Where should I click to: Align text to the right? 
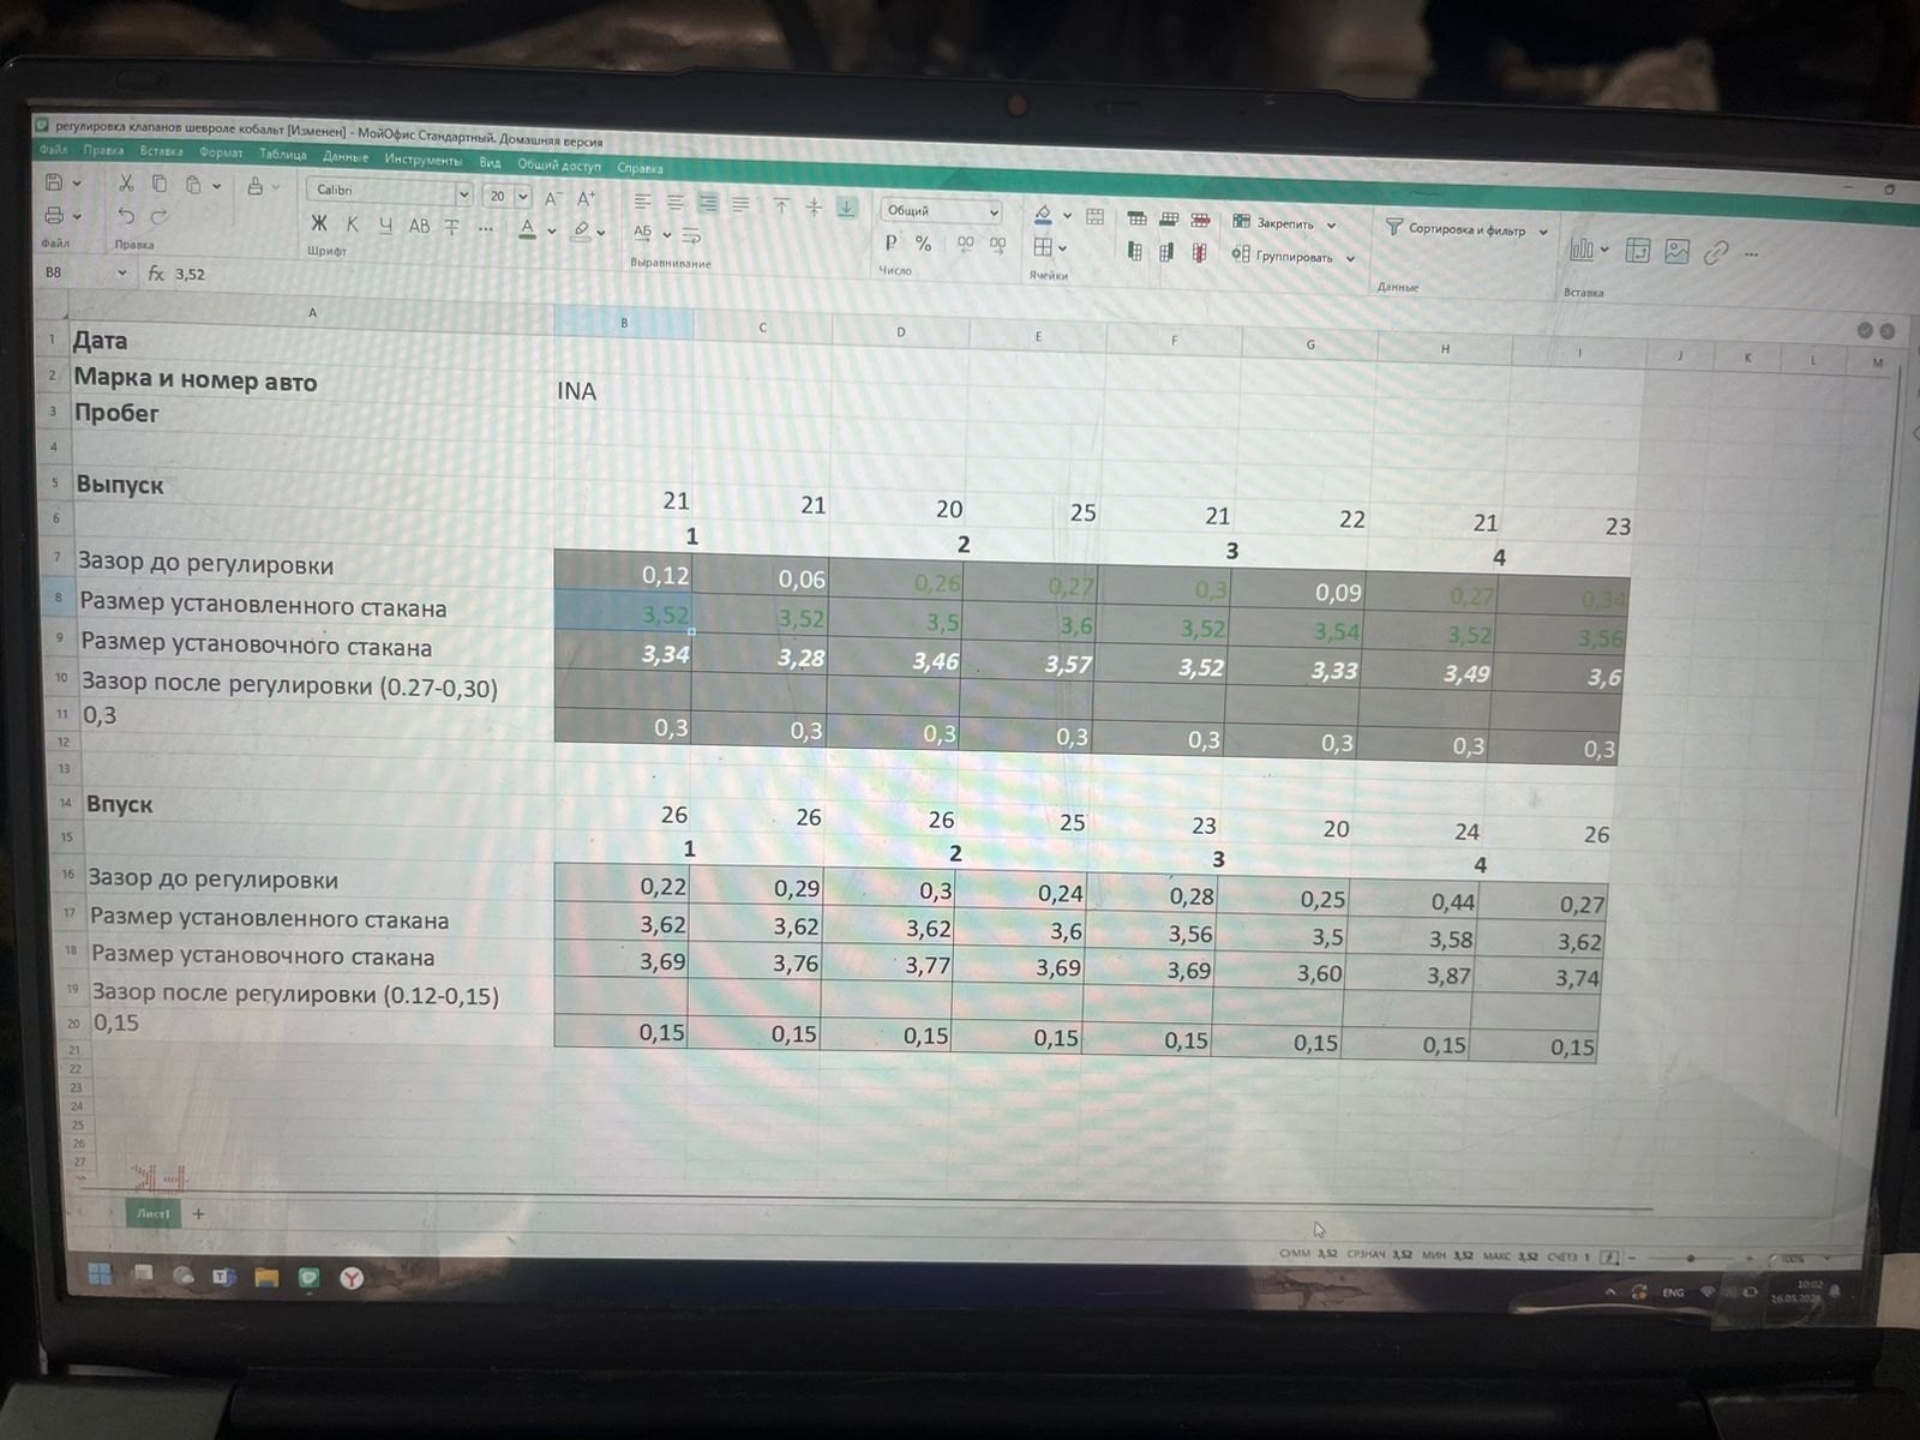click(x=708, y=204)
